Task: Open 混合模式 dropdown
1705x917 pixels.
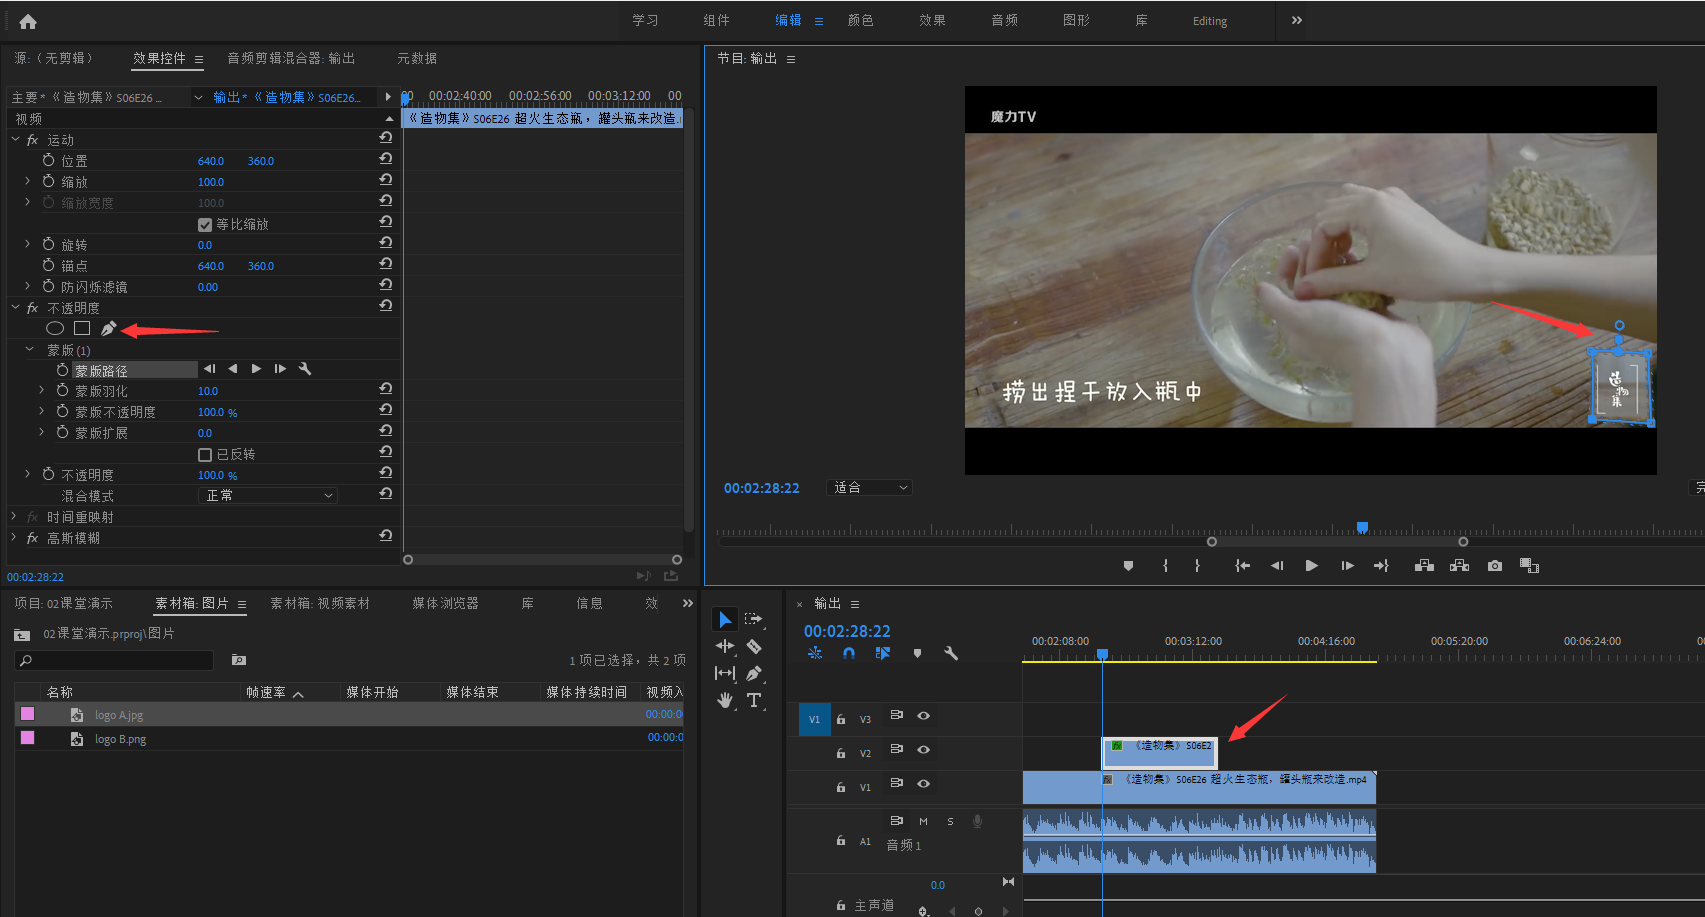Action: point(268,496)
